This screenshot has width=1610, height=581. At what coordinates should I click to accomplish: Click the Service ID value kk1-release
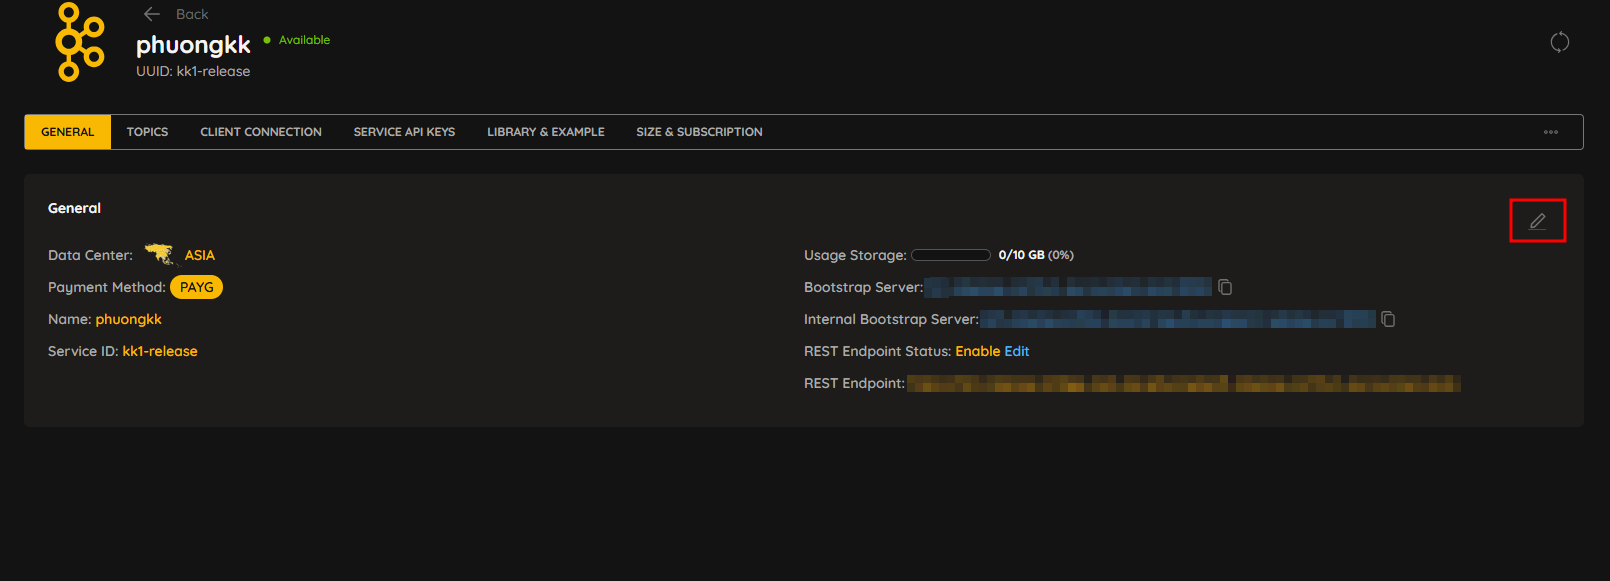pos(160,351)
